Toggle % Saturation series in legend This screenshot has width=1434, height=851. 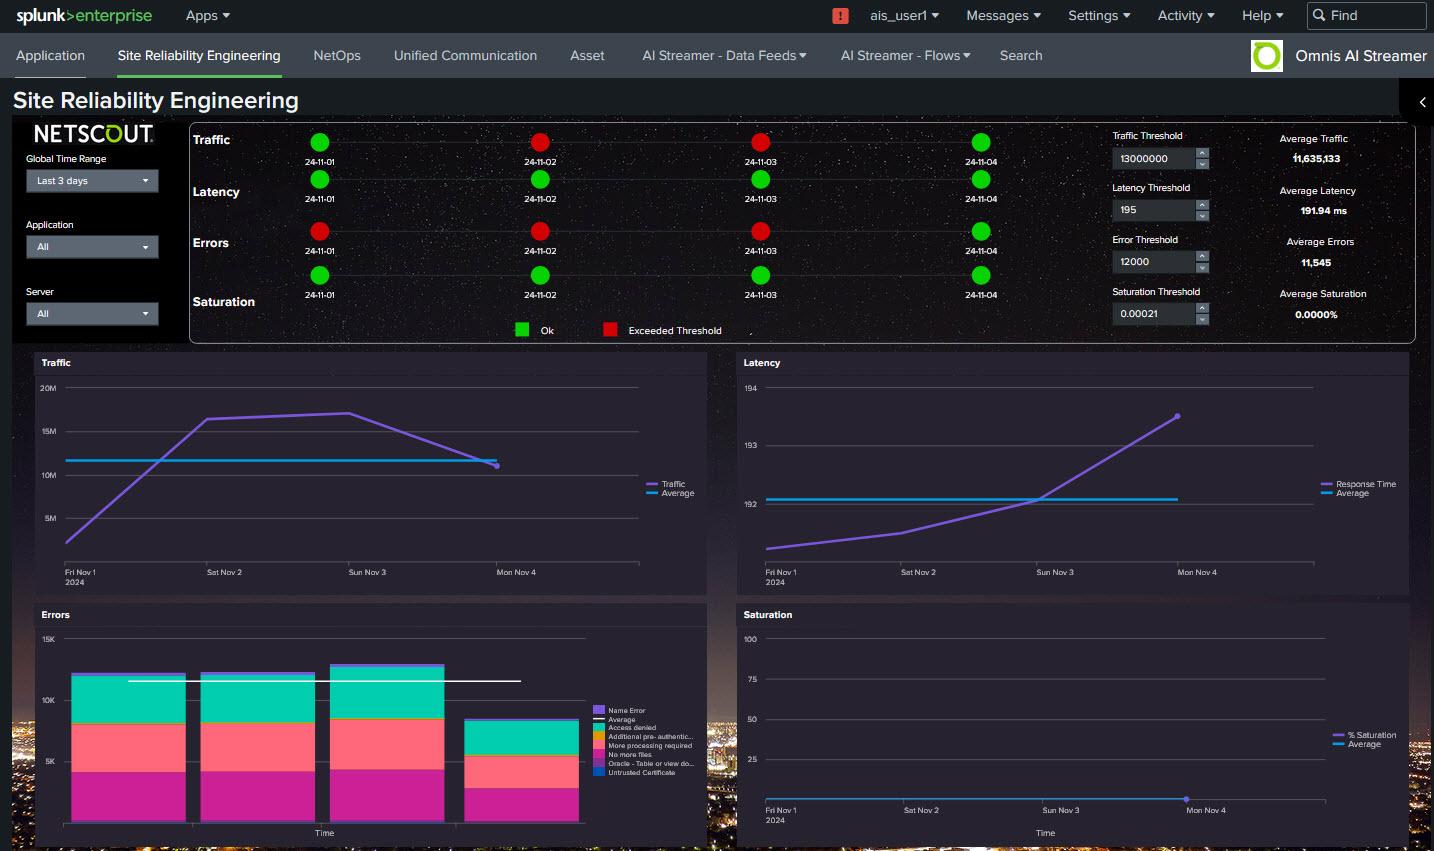click(x=1364, y=735)
